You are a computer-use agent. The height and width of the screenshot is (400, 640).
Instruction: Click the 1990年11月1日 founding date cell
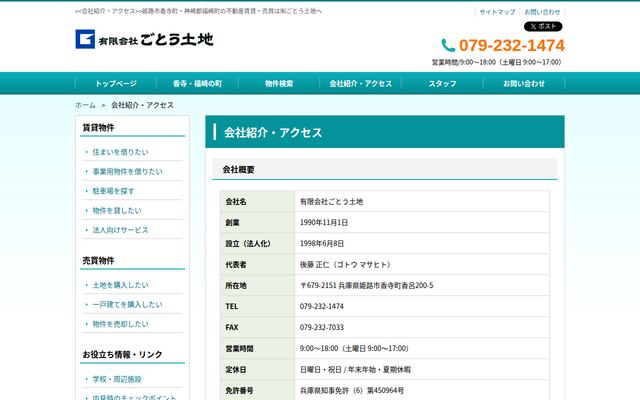tap(422, 222)
